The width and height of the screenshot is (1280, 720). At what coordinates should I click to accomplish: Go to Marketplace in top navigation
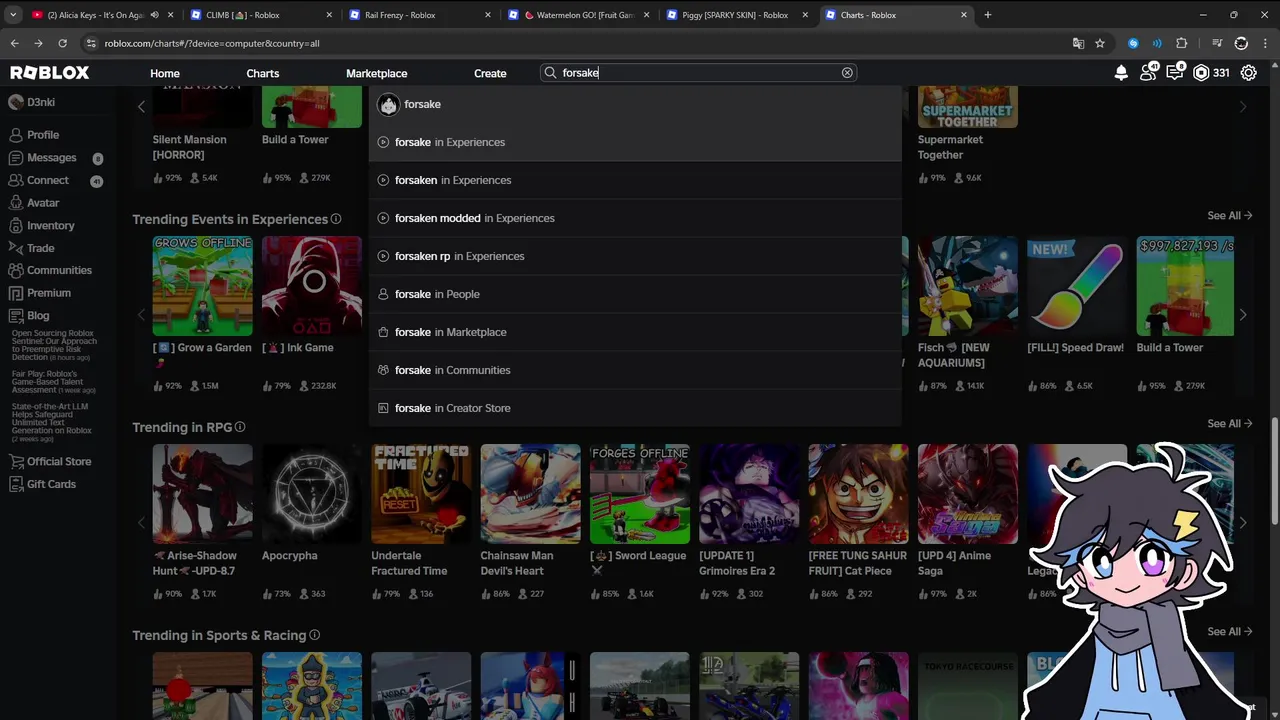pyautogui.click(x=376, y=73)
